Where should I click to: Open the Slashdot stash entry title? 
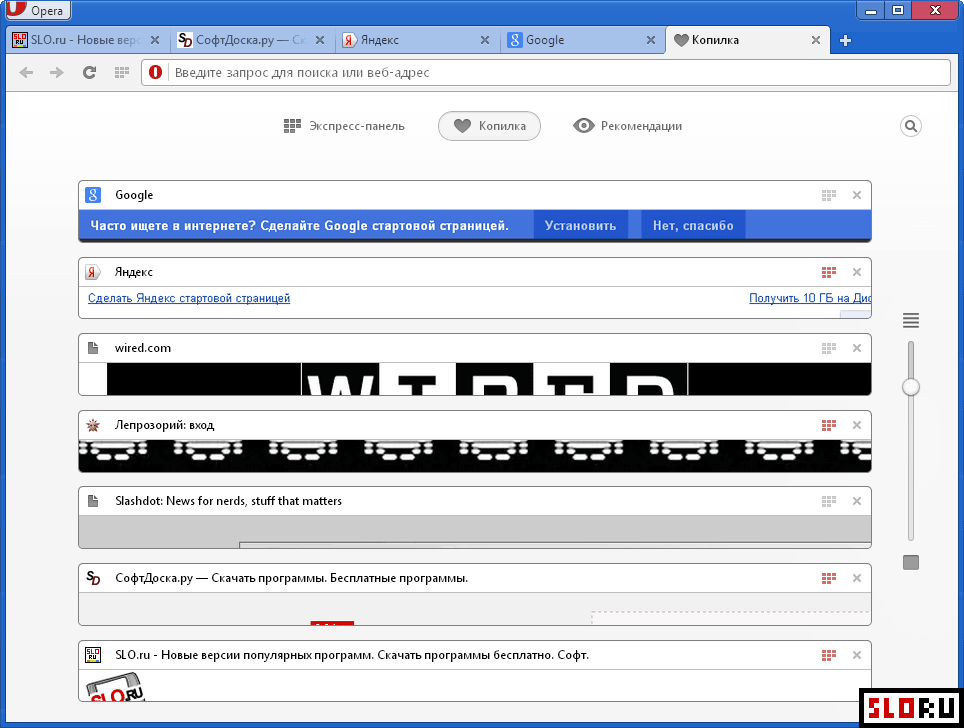tap(228, 501)
